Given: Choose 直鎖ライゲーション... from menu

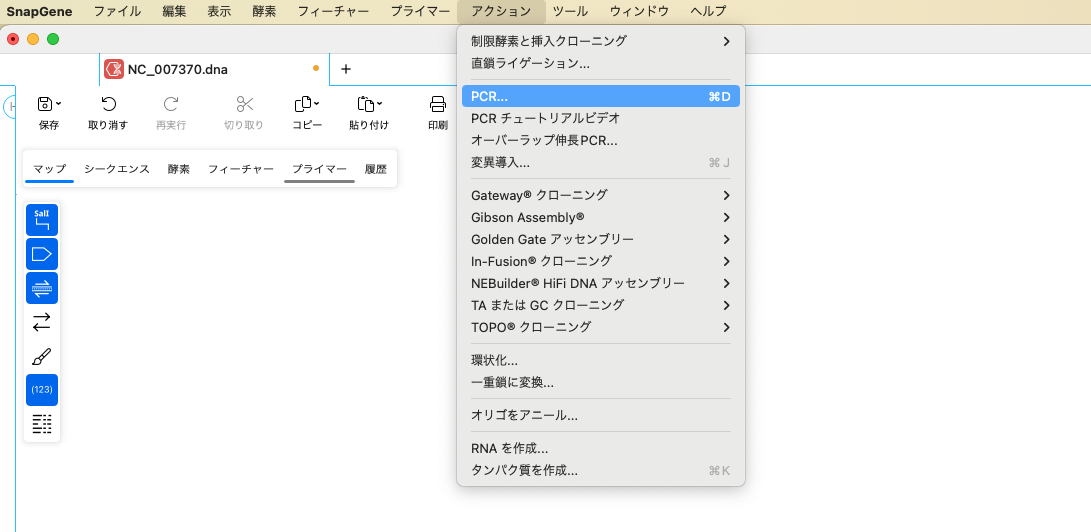Looking at the screenshot, I should click(x=600, y=63).
